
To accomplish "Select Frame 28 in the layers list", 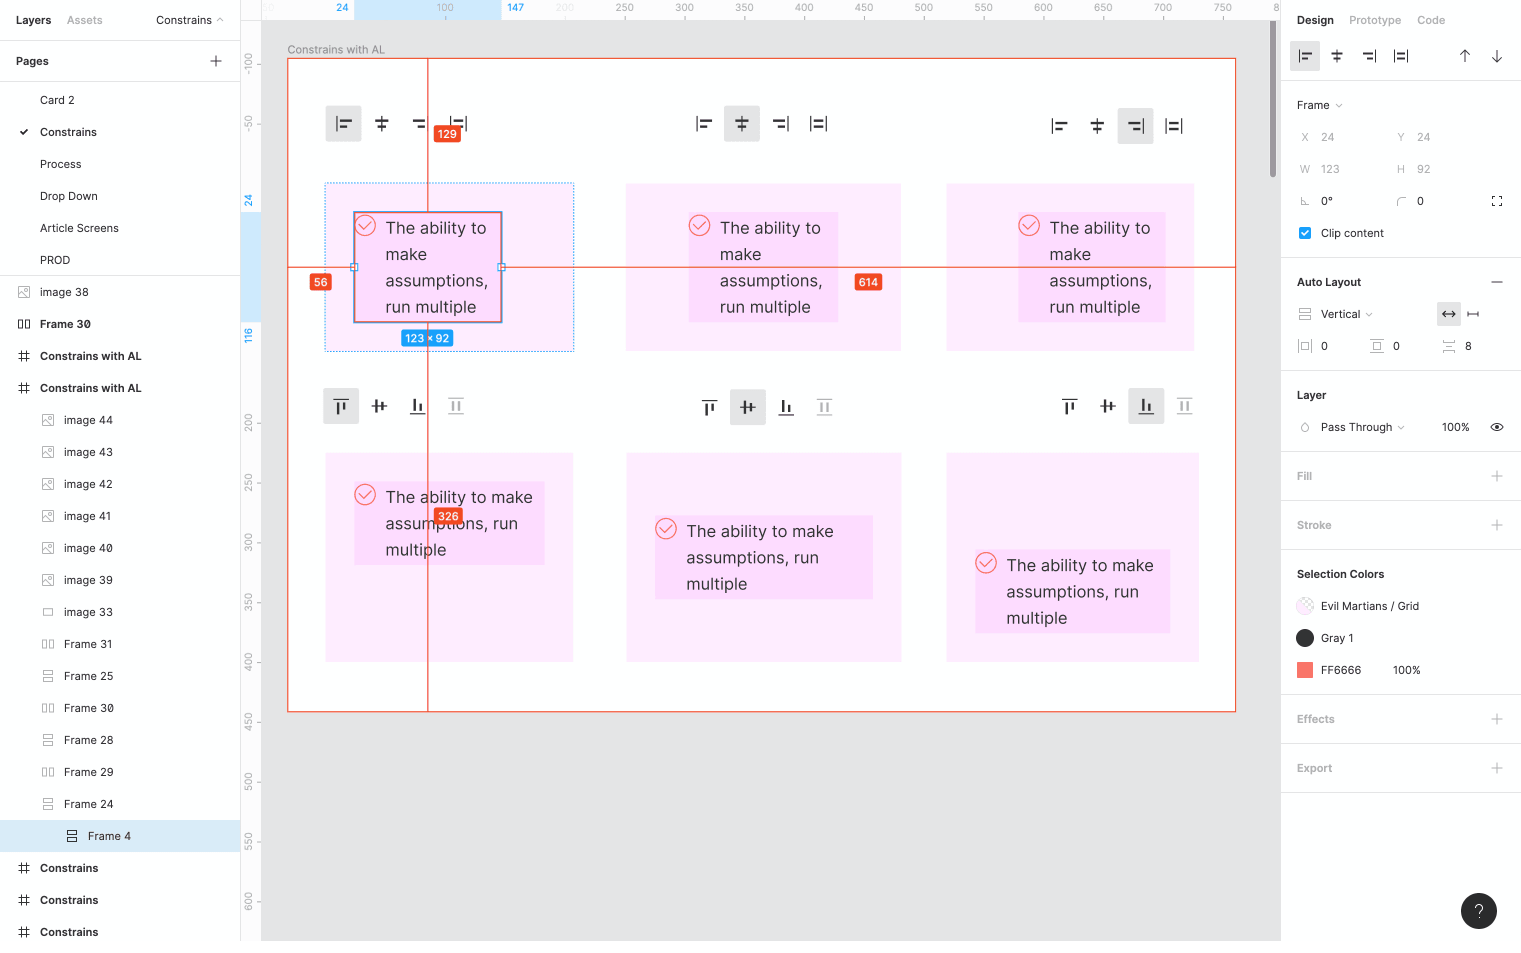I will tap(90, 739).
